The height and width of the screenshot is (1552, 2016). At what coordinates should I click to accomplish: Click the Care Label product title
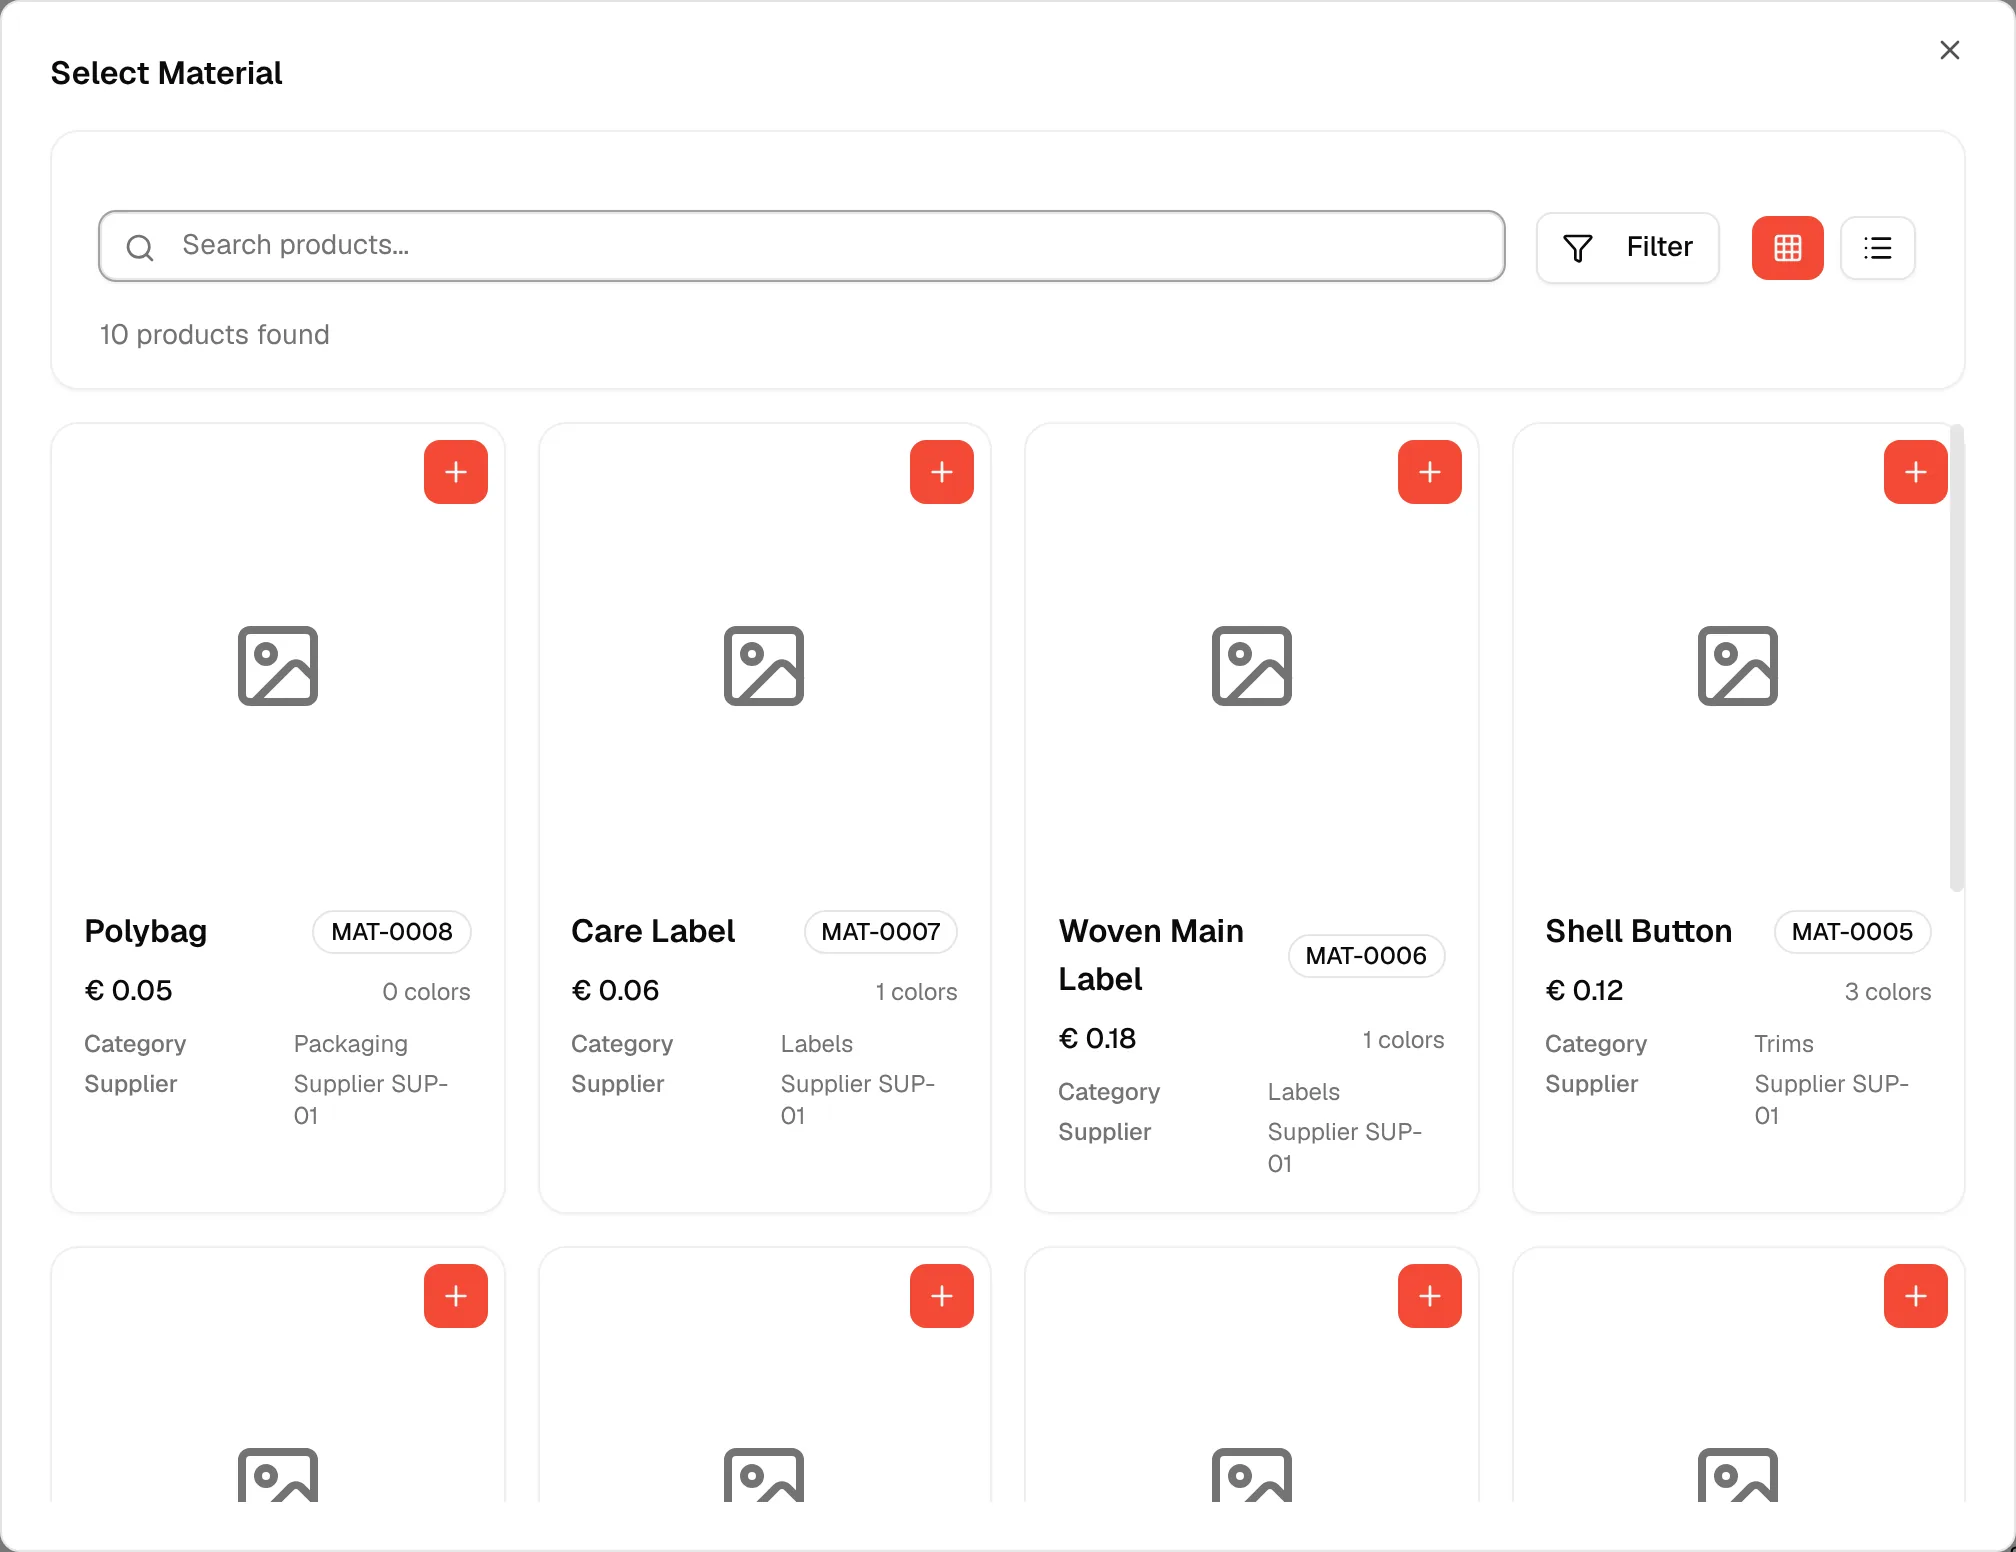[653, 931]
